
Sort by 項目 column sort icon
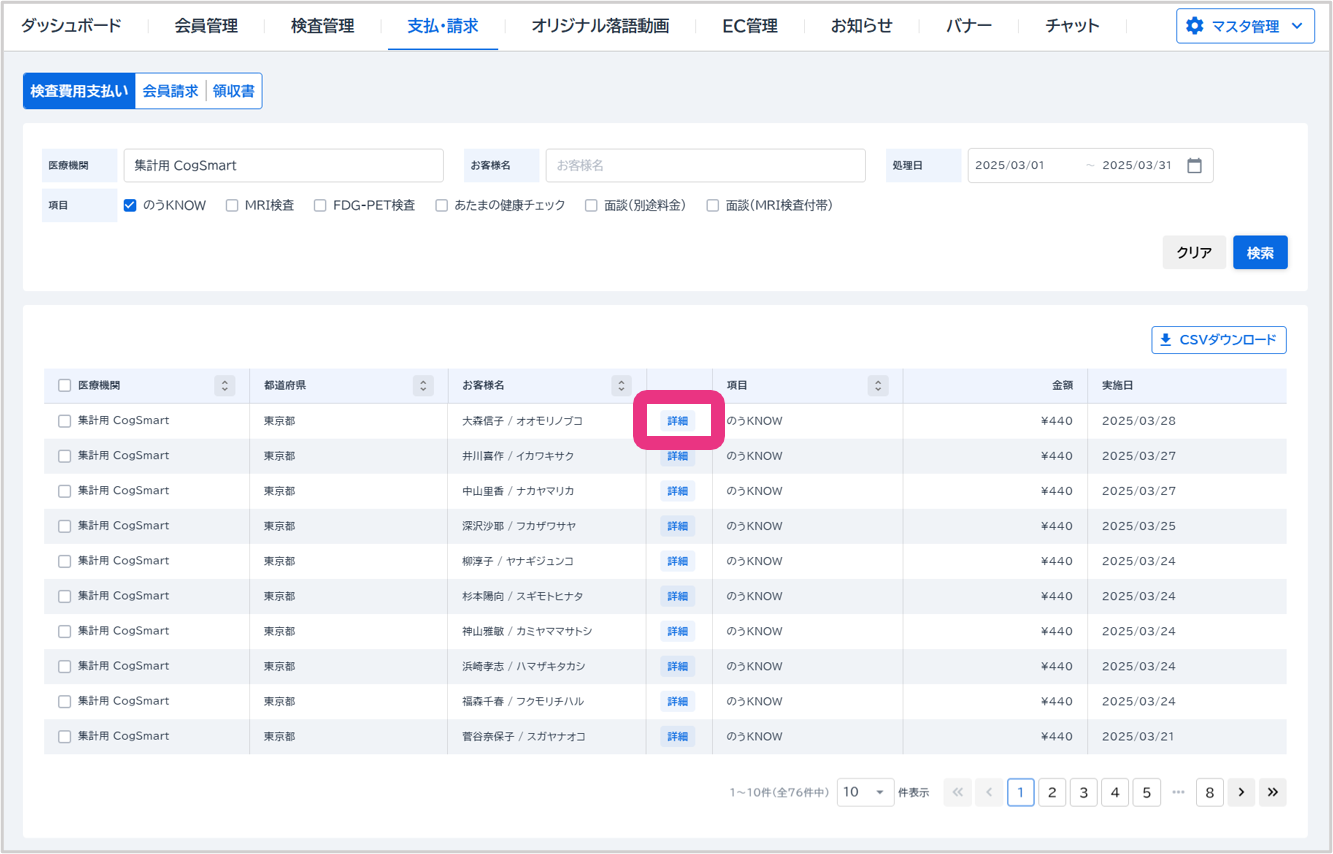pyautogui.click(x=878, y=386)
